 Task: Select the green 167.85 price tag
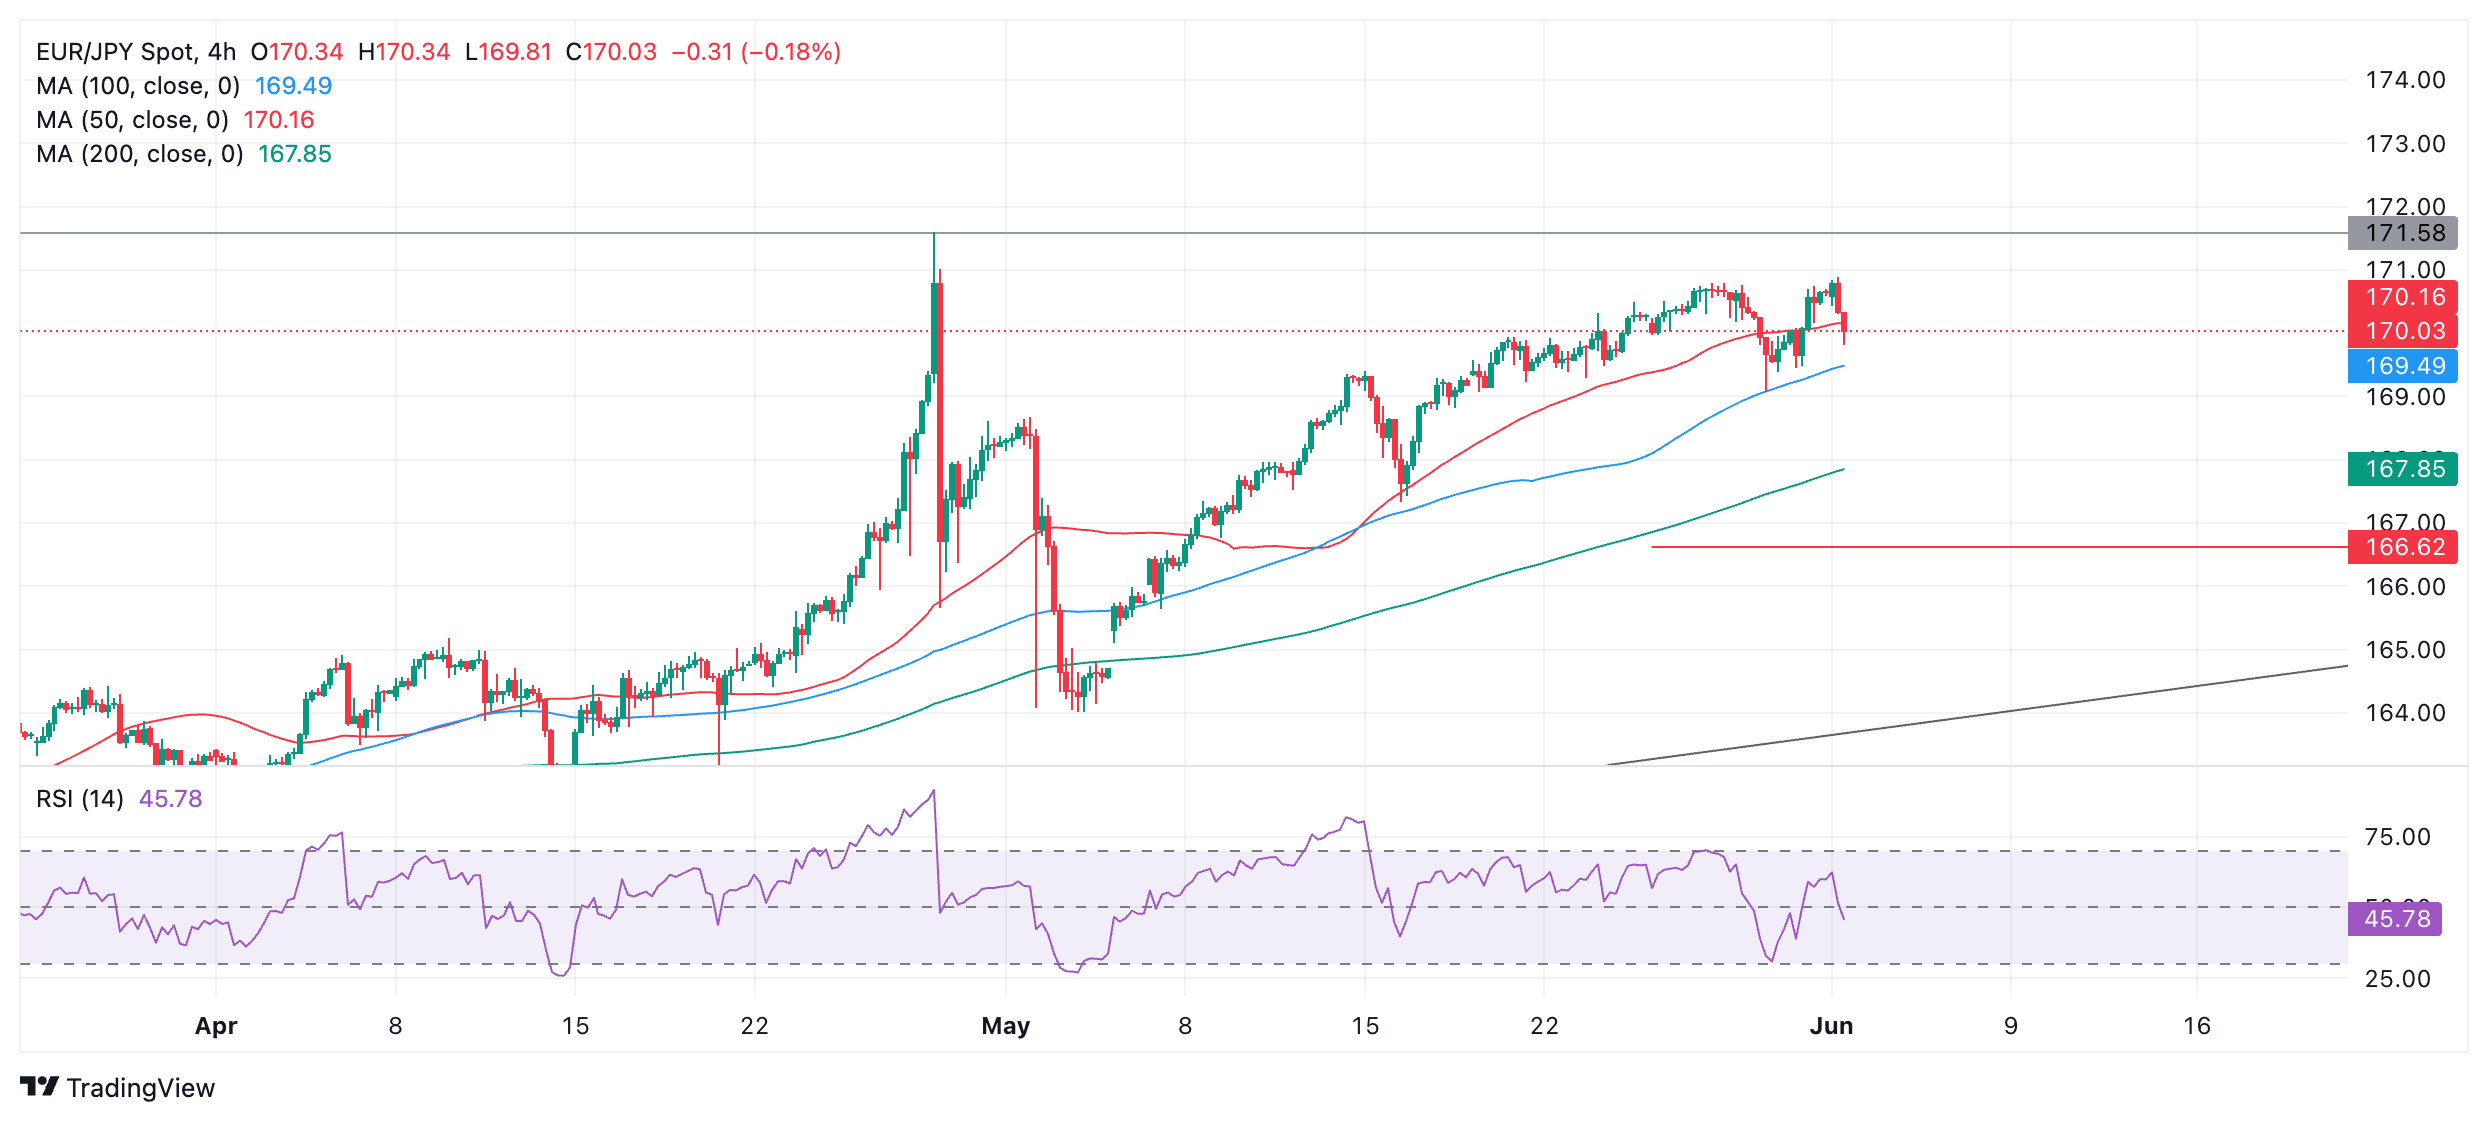tap(2402, 469)
